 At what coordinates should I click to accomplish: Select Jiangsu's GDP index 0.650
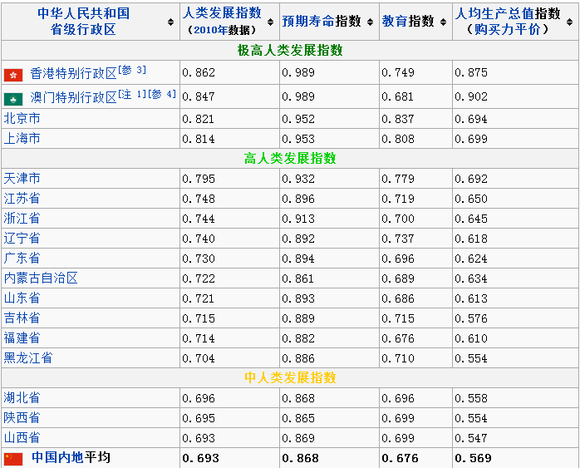click(471, 199)
